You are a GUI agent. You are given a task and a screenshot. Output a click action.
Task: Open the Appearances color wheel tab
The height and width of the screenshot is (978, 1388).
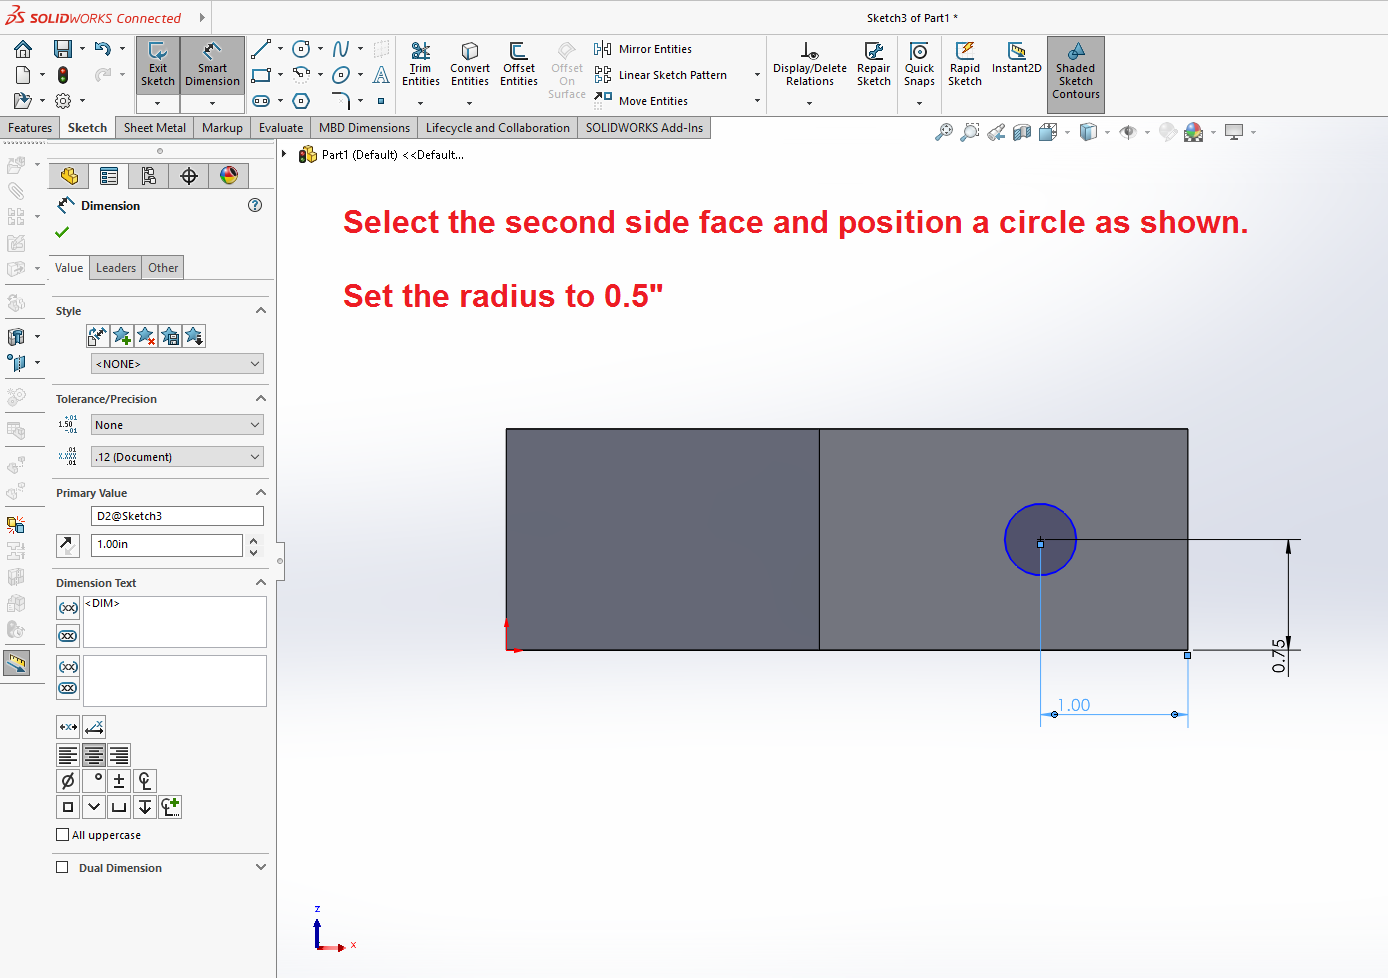click(x=229, y=176)
